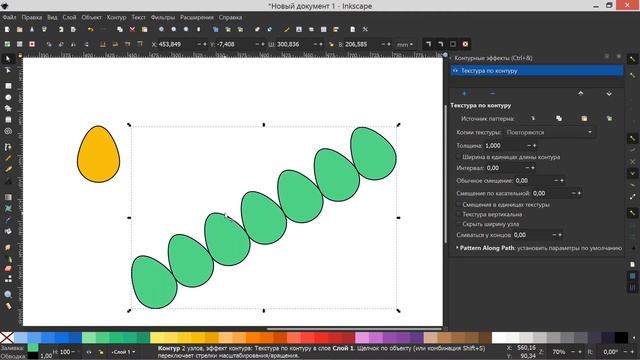Open the mm units dropdown
The height and width of the screenshot is (360, 640).
point(405,44)
